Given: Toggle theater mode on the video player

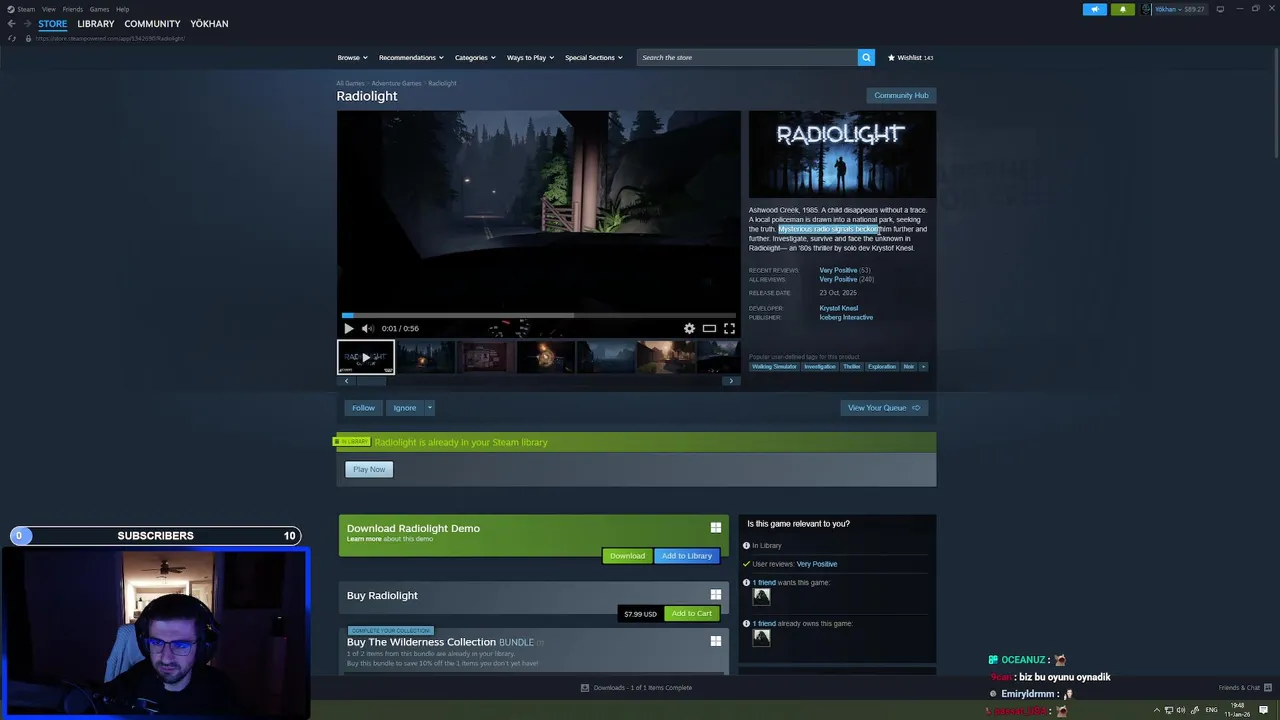Looking at the screenshot, I should (709, 328).
